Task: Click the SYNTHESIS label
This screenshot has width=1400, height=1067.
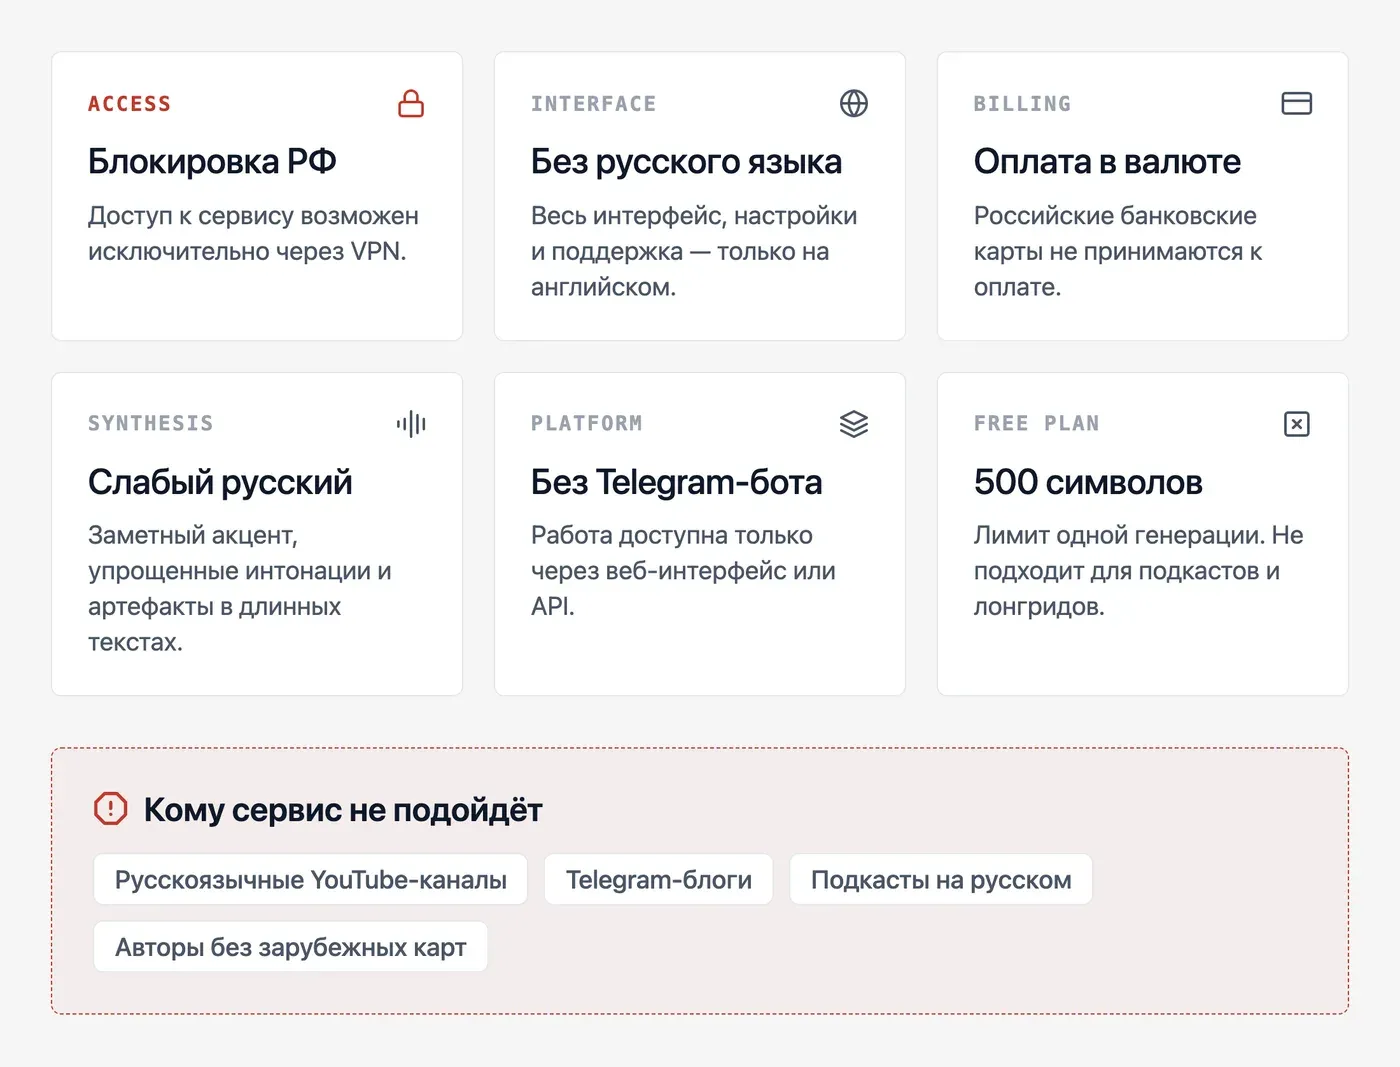Action: click(x=151, y=424)
